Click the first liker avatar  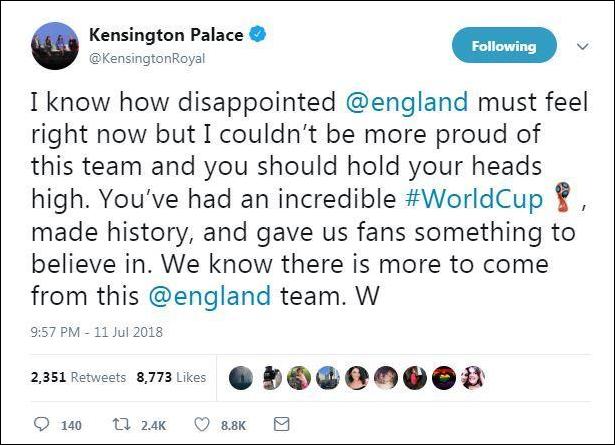click(x=241, y=377)
